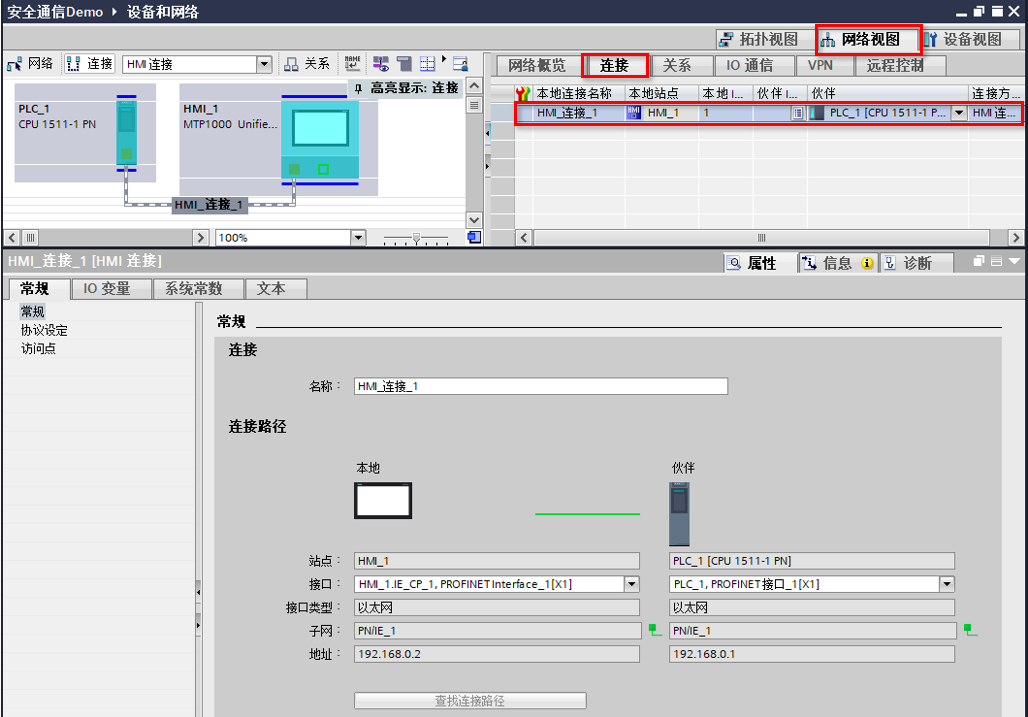Click the green subnet icon next to local PN/IE_1

pyautogui.click(x=651, y=630)
